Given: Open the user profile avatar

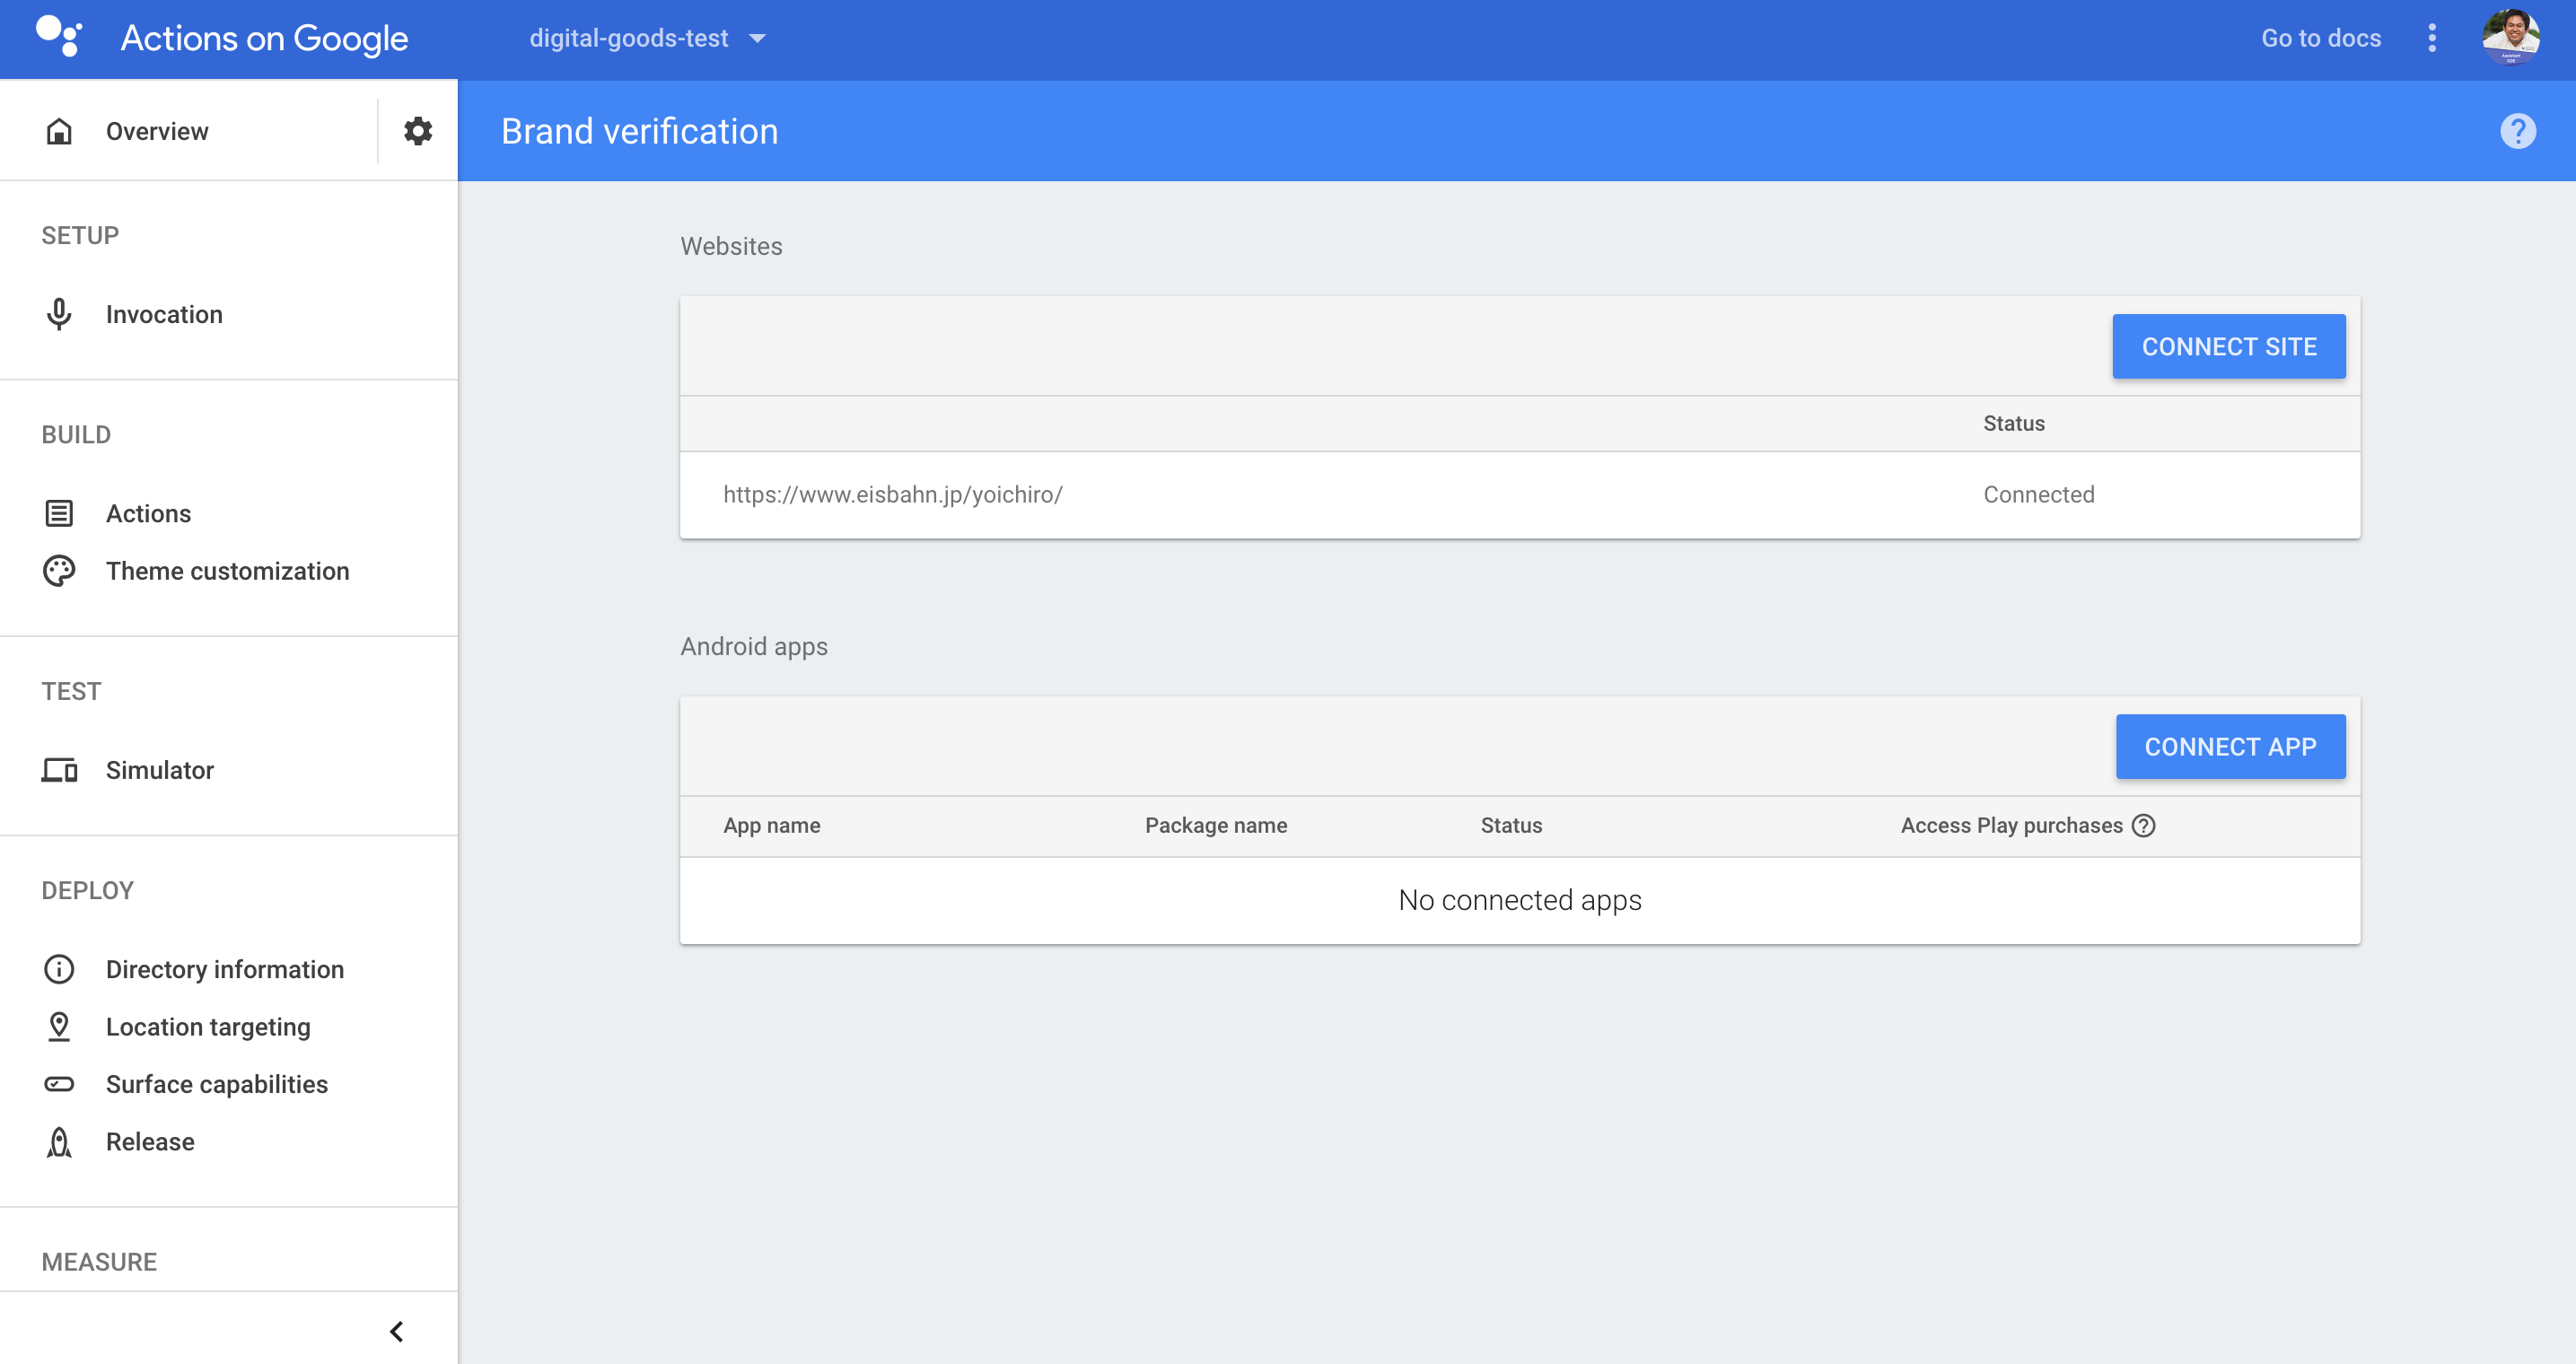Looking at the screenshot, I should [2510, 38].
